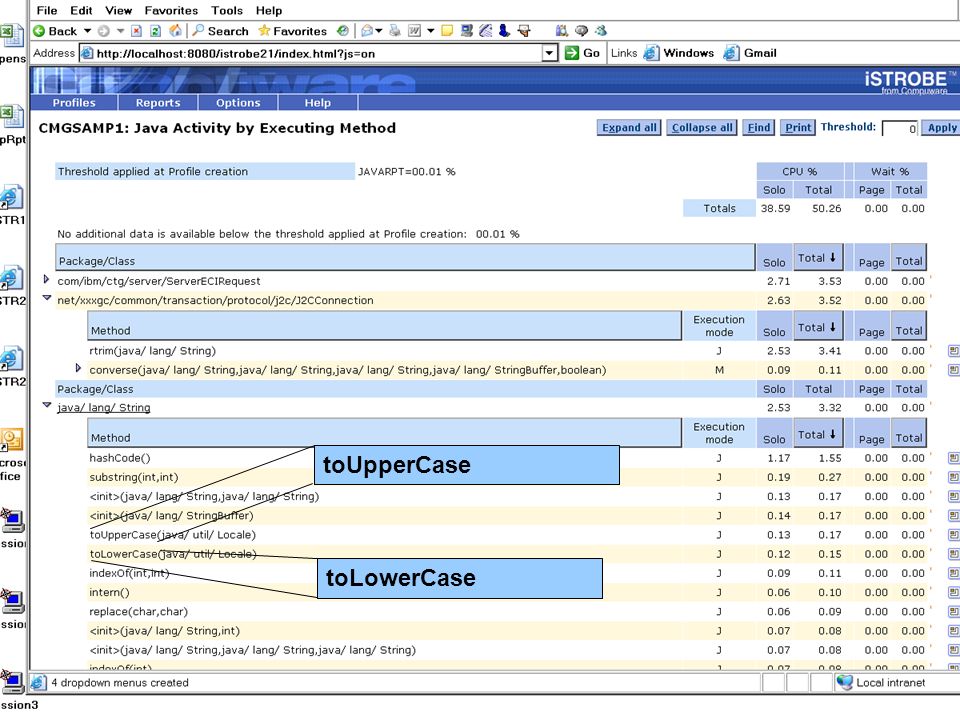Image resolution: width=960 pixels, height=720 pixels.
Task: Open the File menu
Action: click(47, 10)
